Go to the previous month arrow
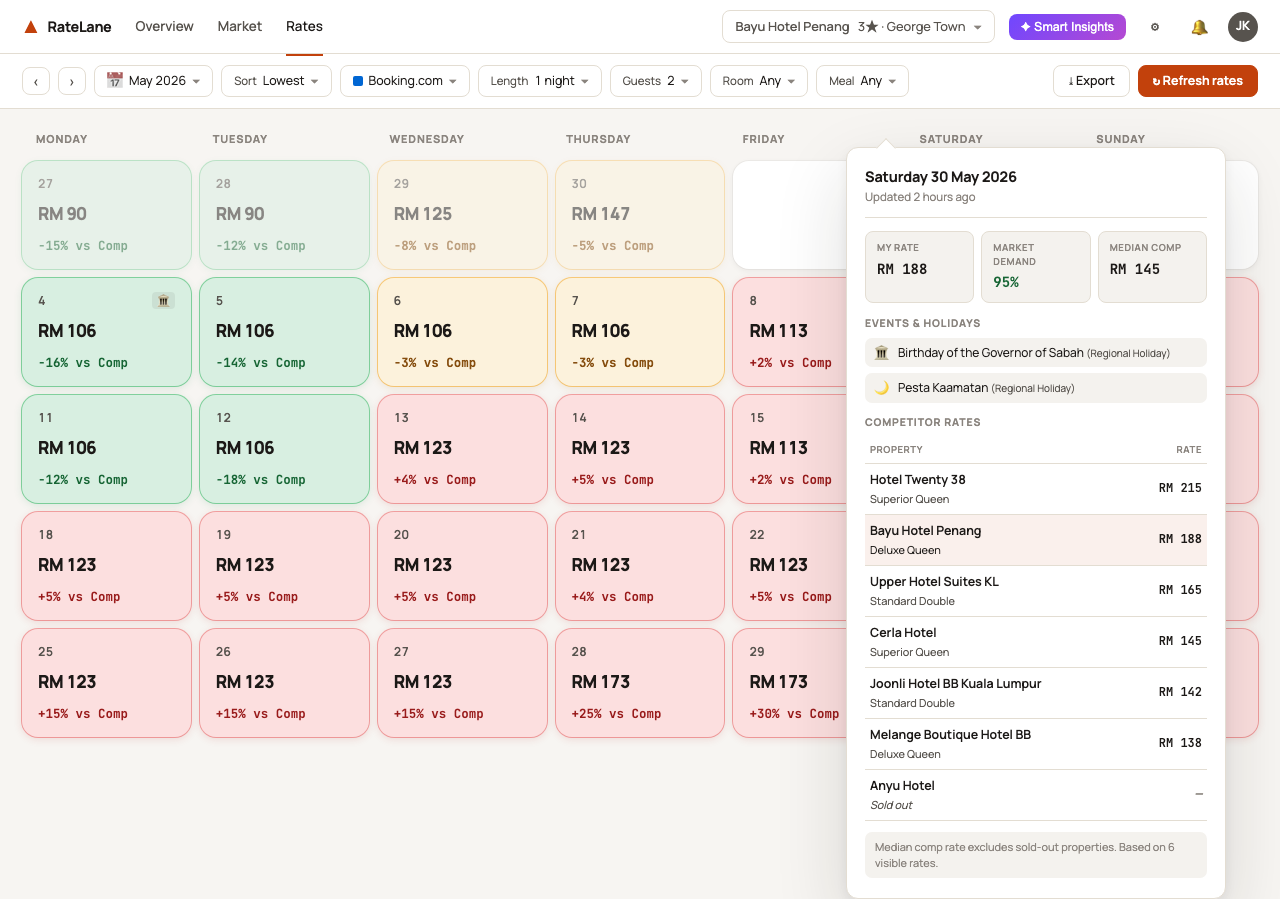The width and height of the screenshot is (1280, 899). 36,81
